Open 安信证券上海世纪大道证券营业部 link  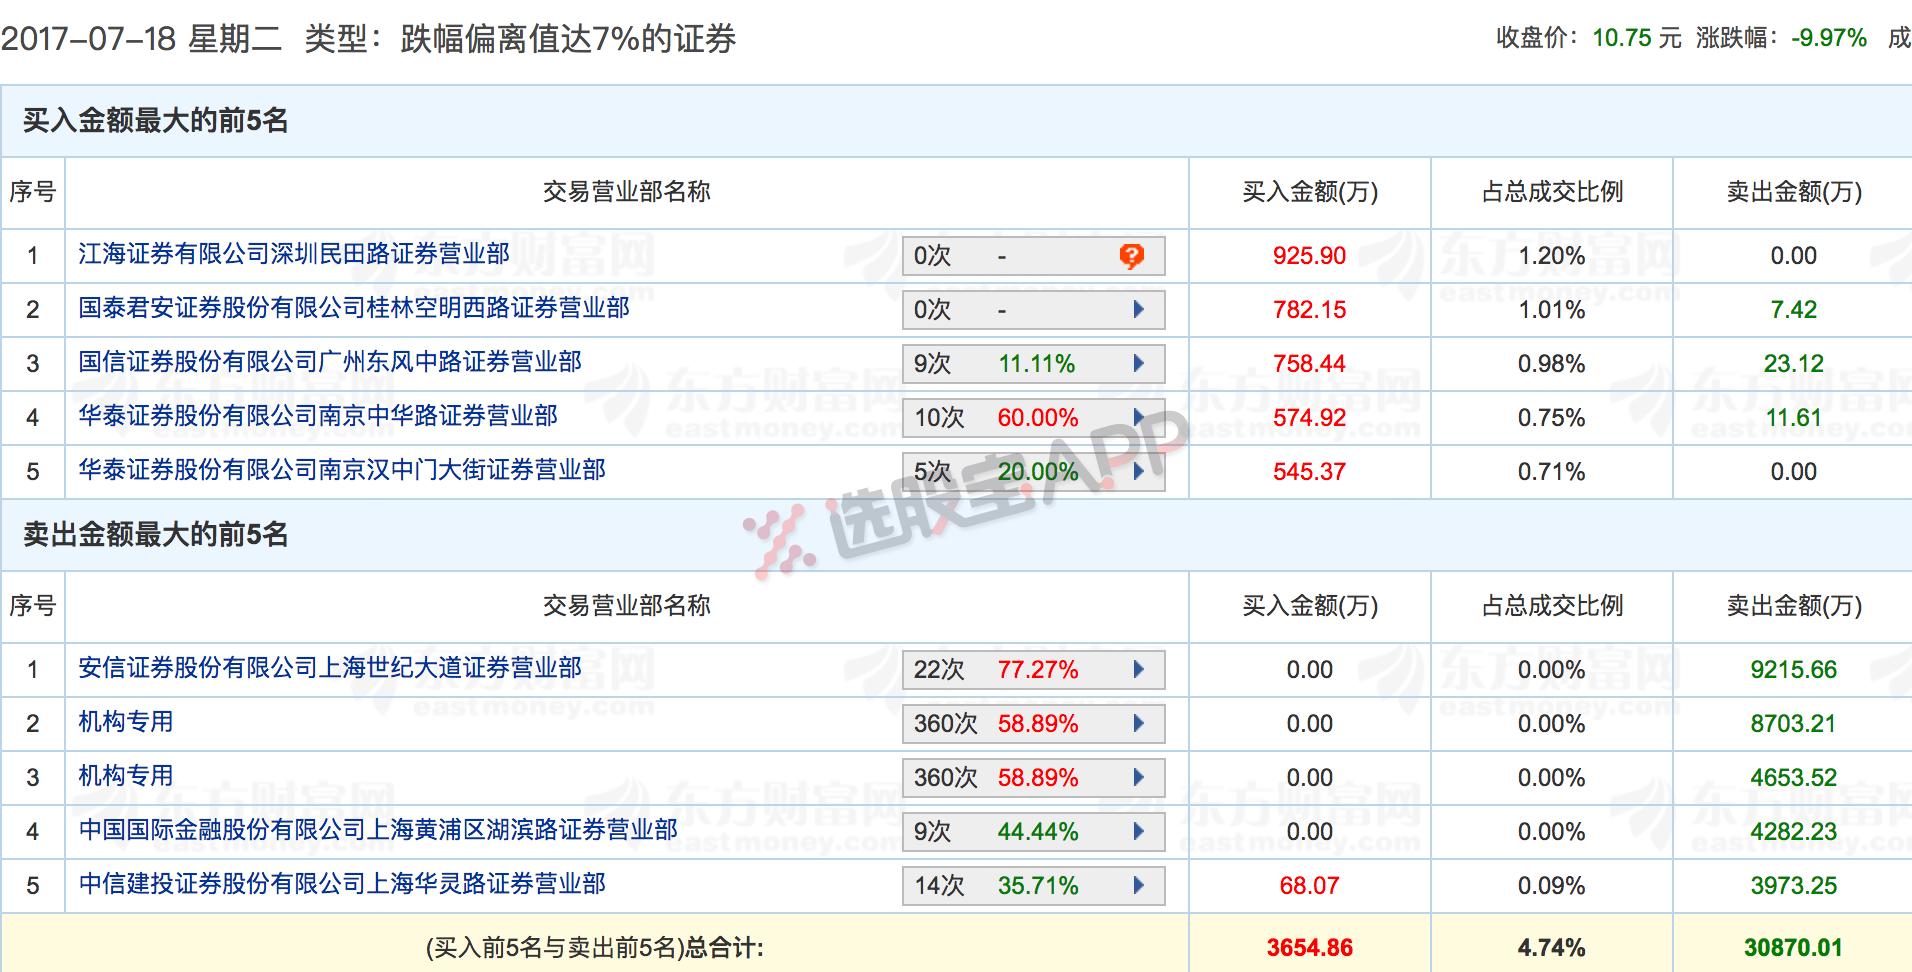[x=330, y=669]
